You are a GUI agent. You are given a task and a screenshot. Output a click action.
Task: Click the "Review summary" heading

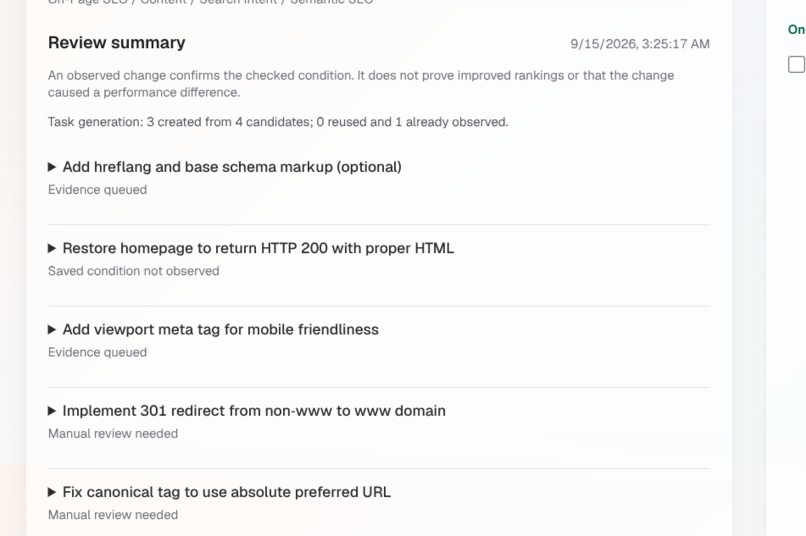point(117,43)
